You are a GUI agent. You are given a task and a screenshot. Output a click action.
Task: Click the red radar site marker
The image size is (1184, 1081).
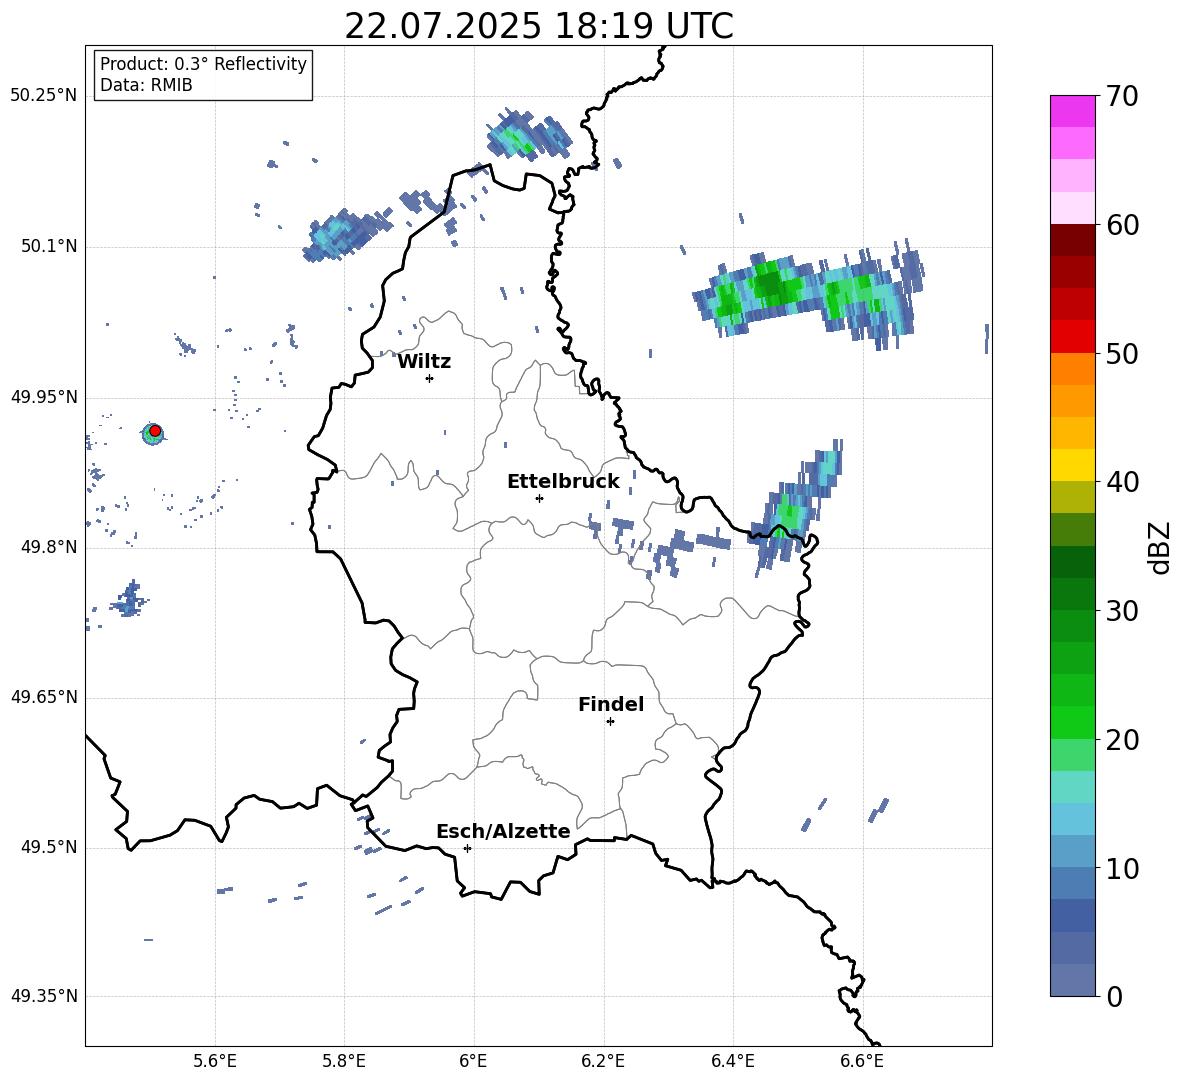coord(155,431)
